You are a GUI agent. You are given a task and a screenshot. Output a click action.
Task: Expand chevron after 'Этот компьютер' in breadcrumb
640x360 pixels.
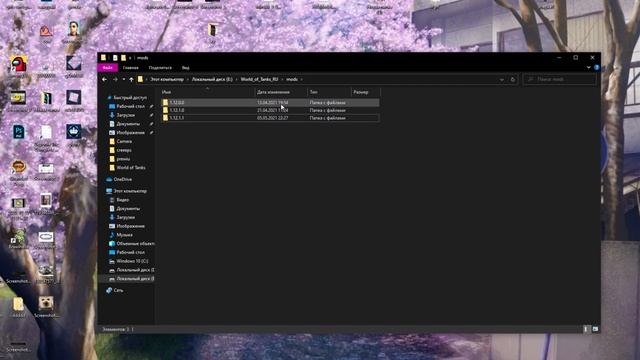(188, 79)
